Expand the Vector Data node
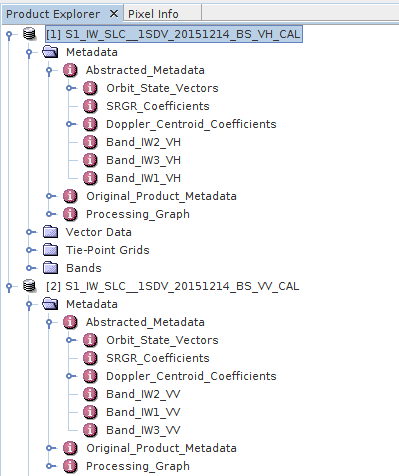The height and width of the screenshot is (476, 399). 30,232
